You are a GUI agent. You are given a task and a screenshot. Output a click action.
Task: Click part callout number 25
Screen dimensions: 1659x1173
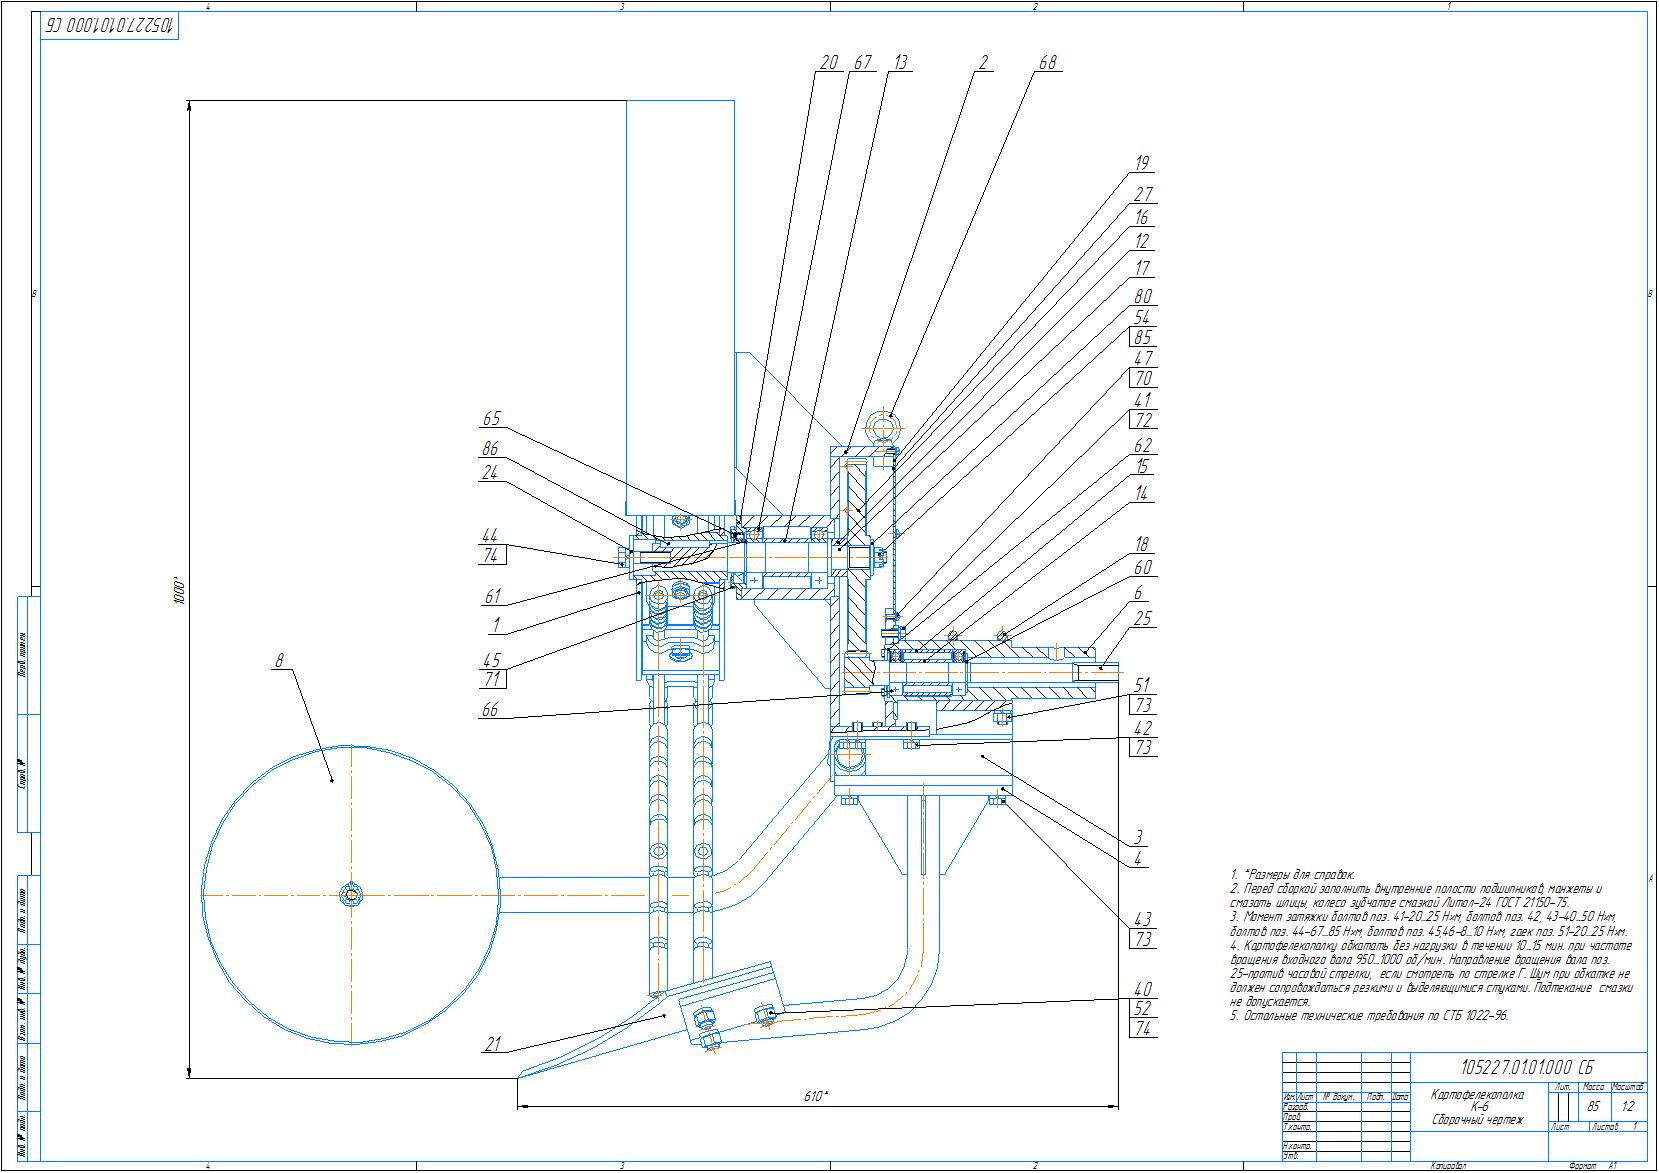(x=1142, y=618)
